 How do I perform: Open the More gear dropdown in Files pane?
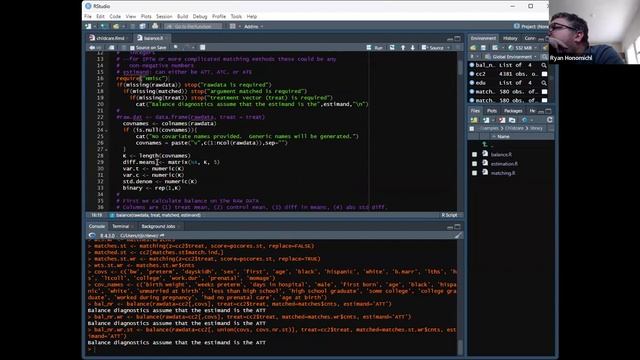pos(526,120)
